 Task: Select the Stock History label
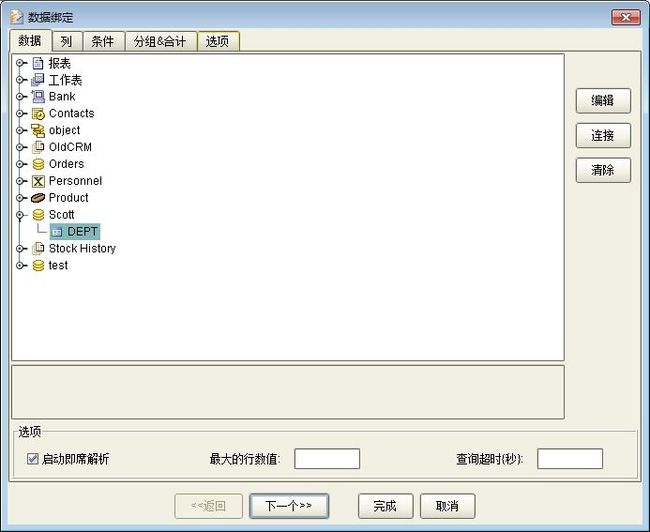click(x=82, y=248)
